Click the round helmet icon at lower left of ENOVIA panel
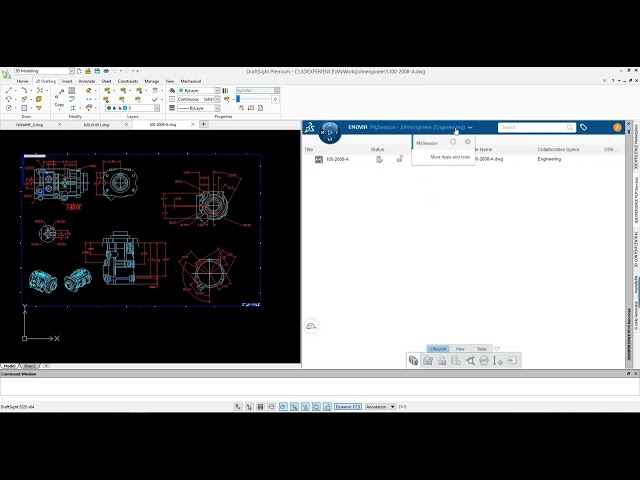Image resolution: width=640 pixels, height=480 pixels. pos(311,326)
